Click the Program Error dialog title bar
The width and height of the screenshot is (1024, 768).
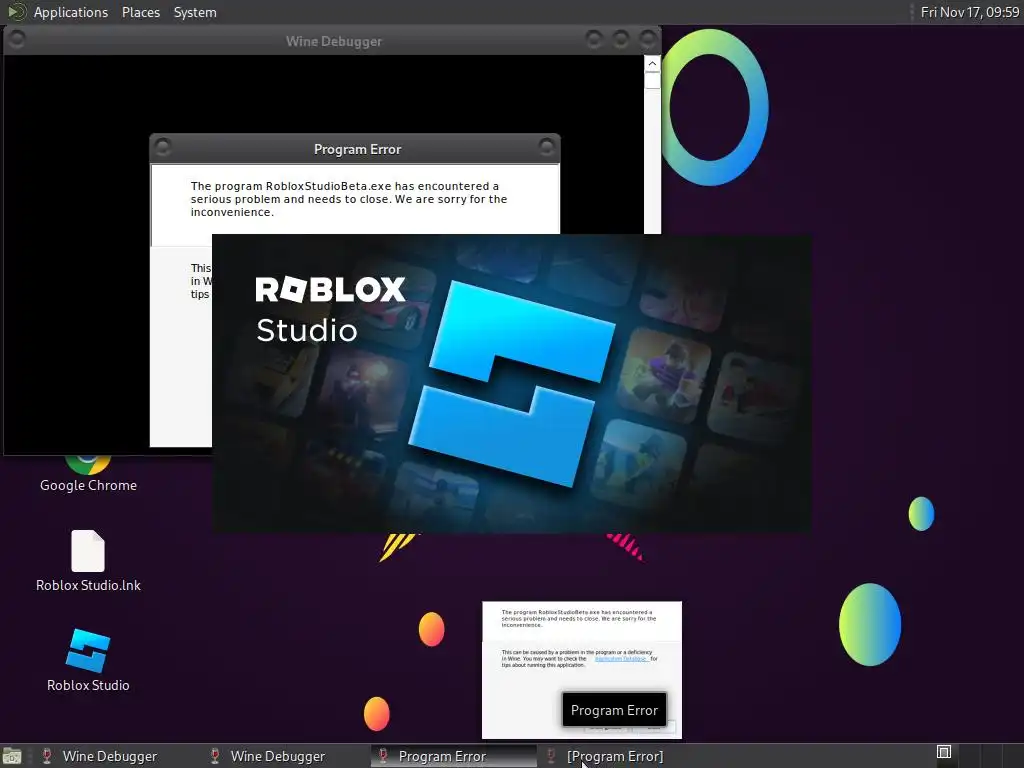(355, 149)
